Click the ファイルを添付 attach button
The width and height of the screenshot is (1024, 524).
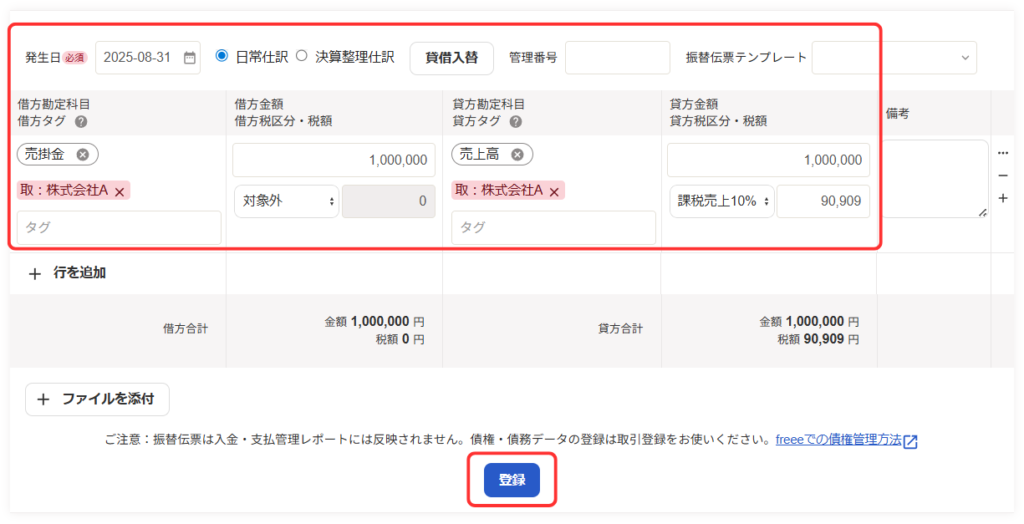pos(97,399)
